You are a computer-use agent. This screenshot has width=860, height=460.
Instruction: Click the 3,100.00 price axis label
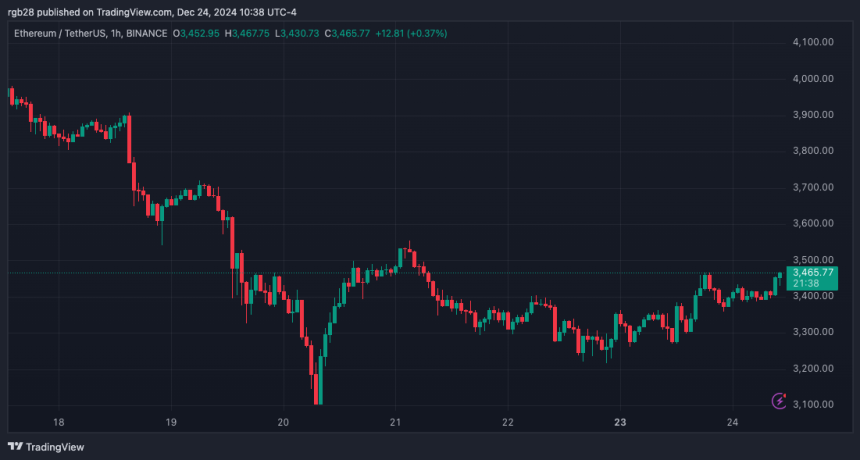[814, 404]
